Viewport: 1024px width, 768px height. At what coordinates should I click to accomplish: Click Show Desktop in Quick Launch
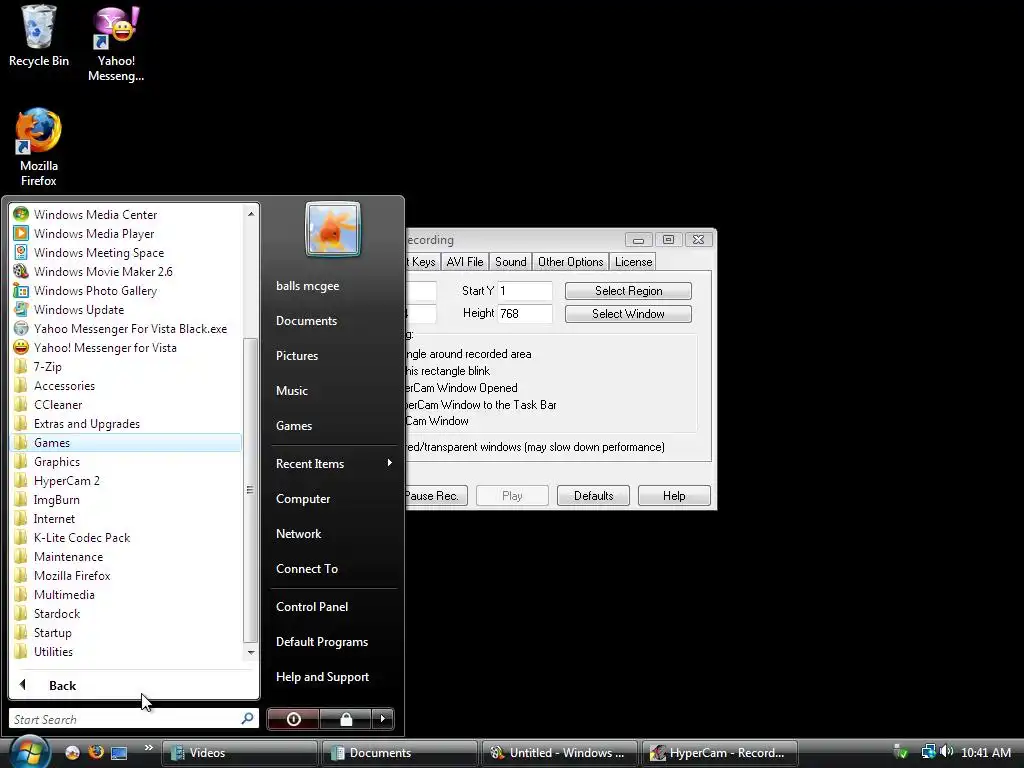119,752
